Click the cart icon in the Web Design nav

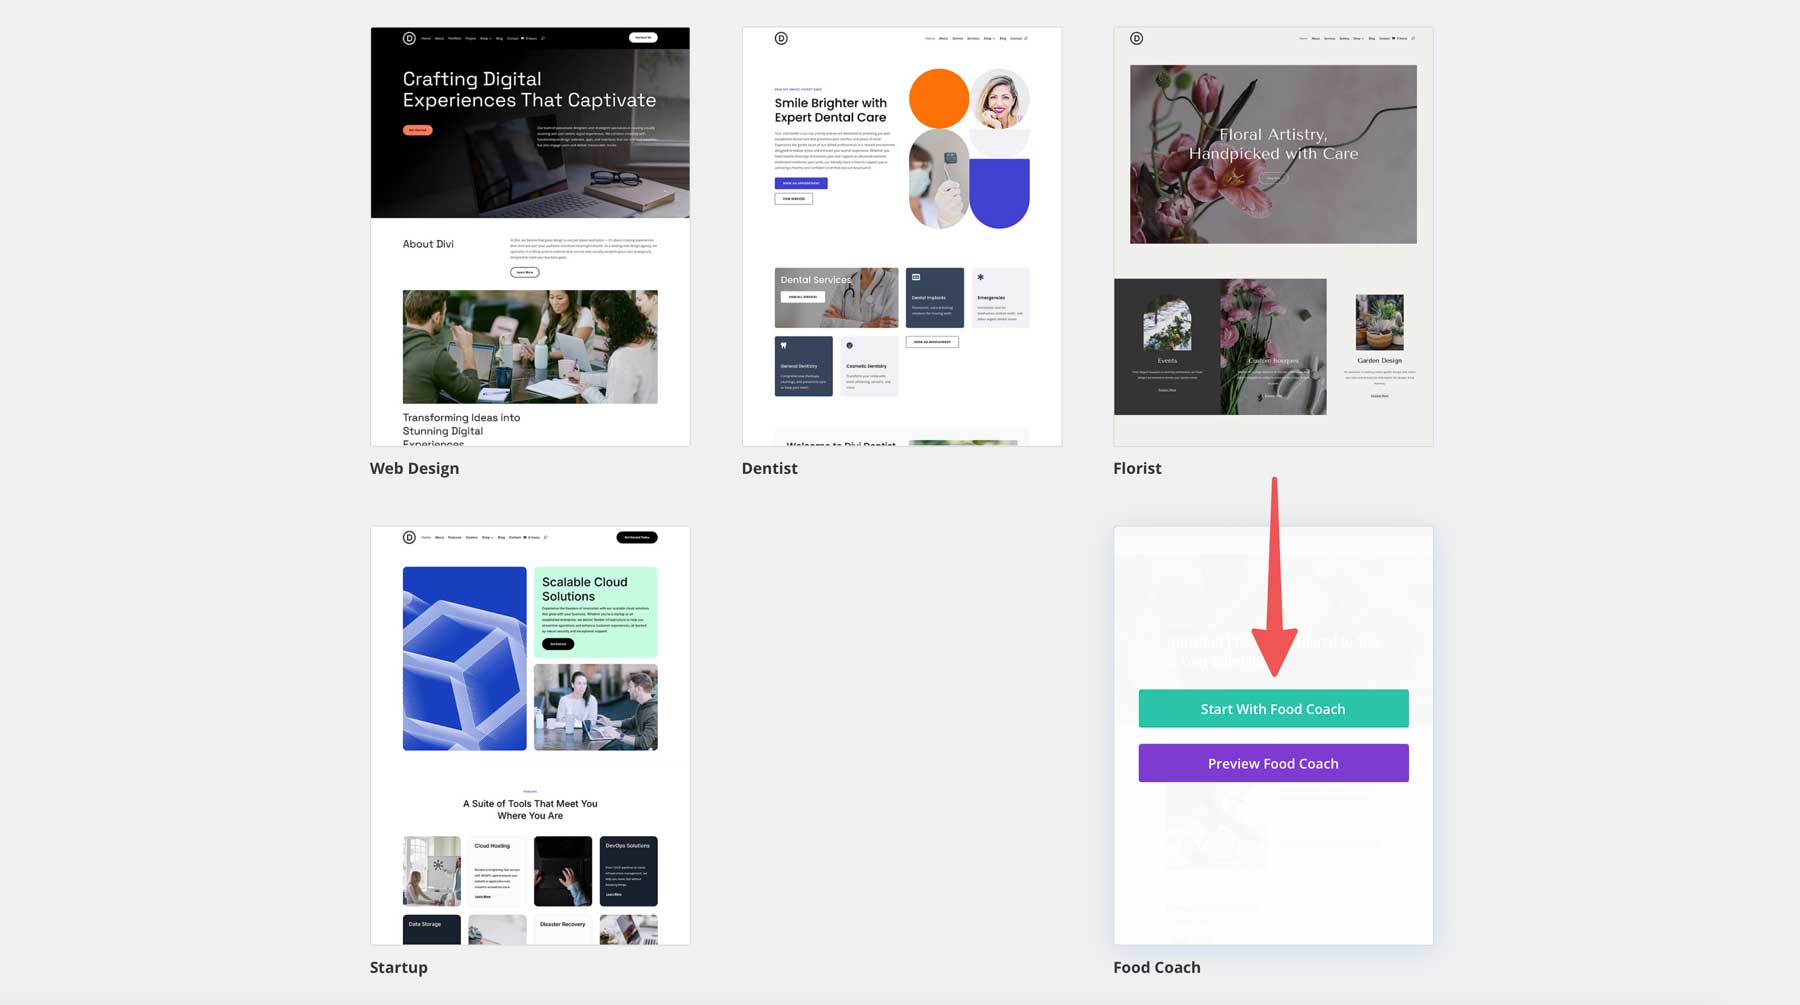pos(522,38)
